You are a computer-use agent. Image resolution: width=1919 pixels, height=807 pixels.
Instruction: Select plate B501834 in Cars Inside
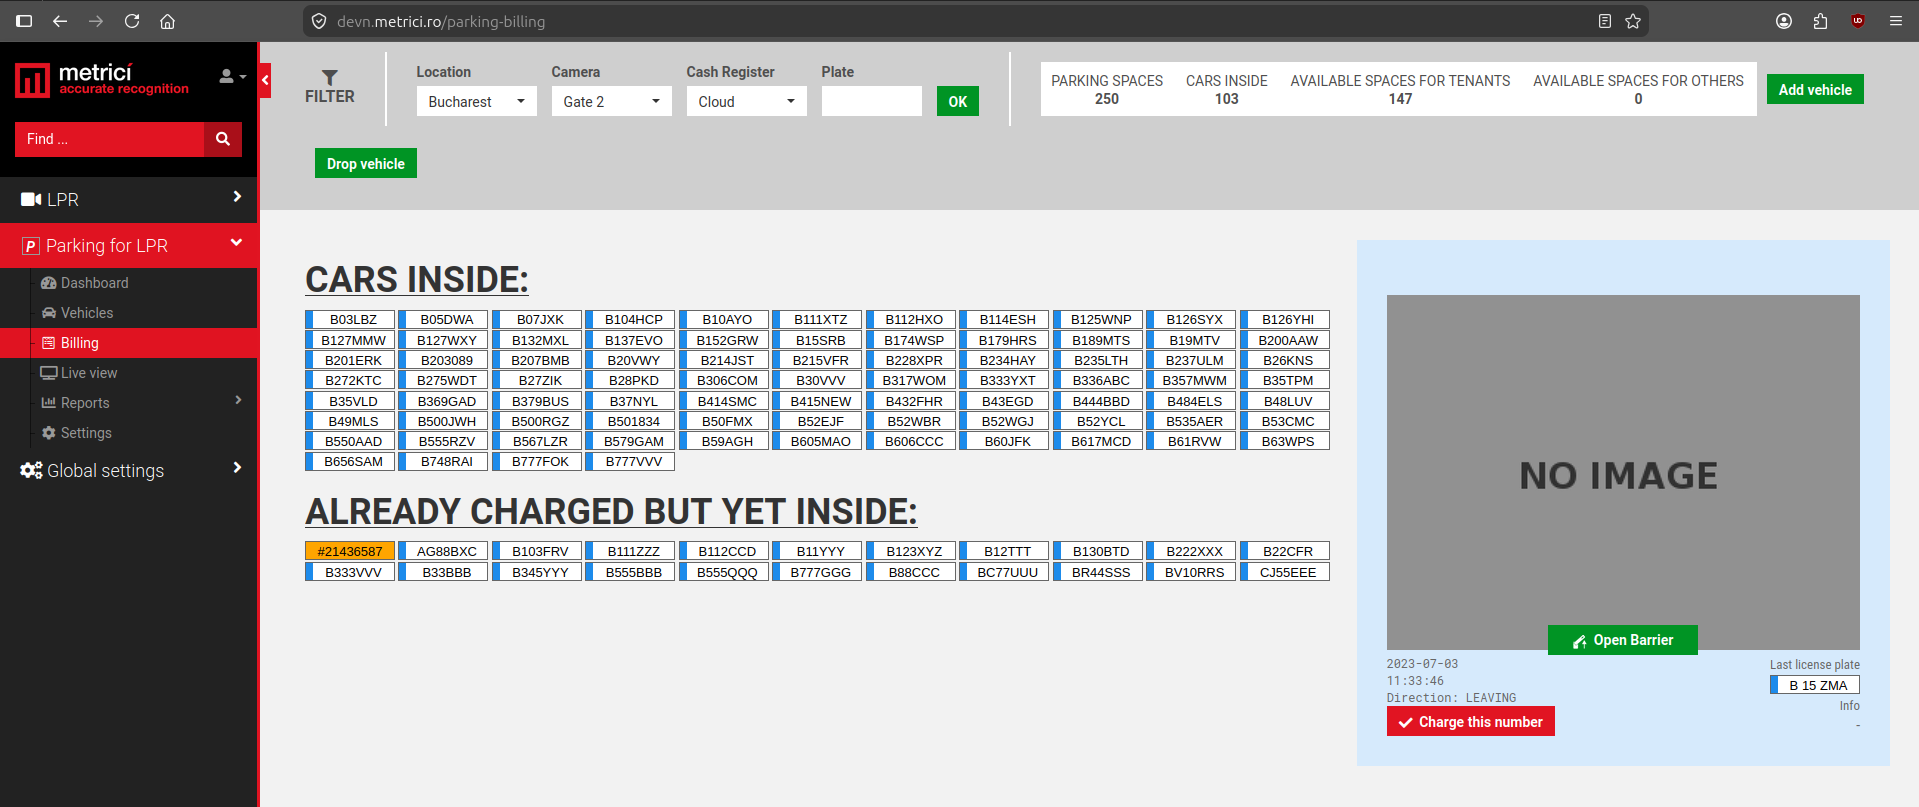(x=630, y=421)
